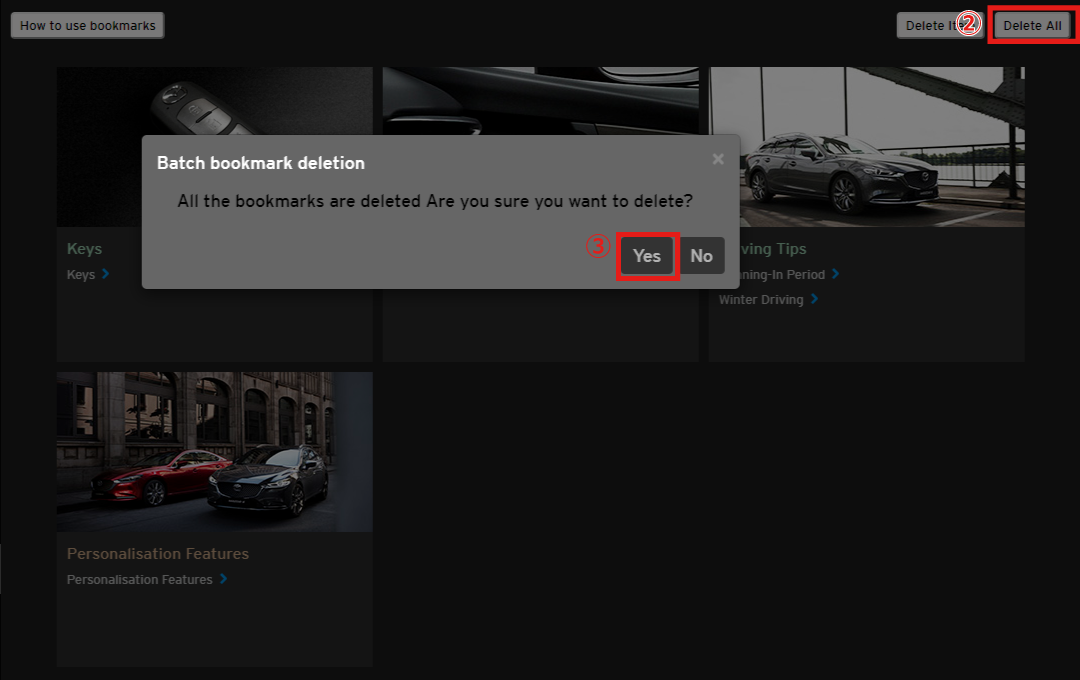Open How to use bookmarks

coord(88,26)
